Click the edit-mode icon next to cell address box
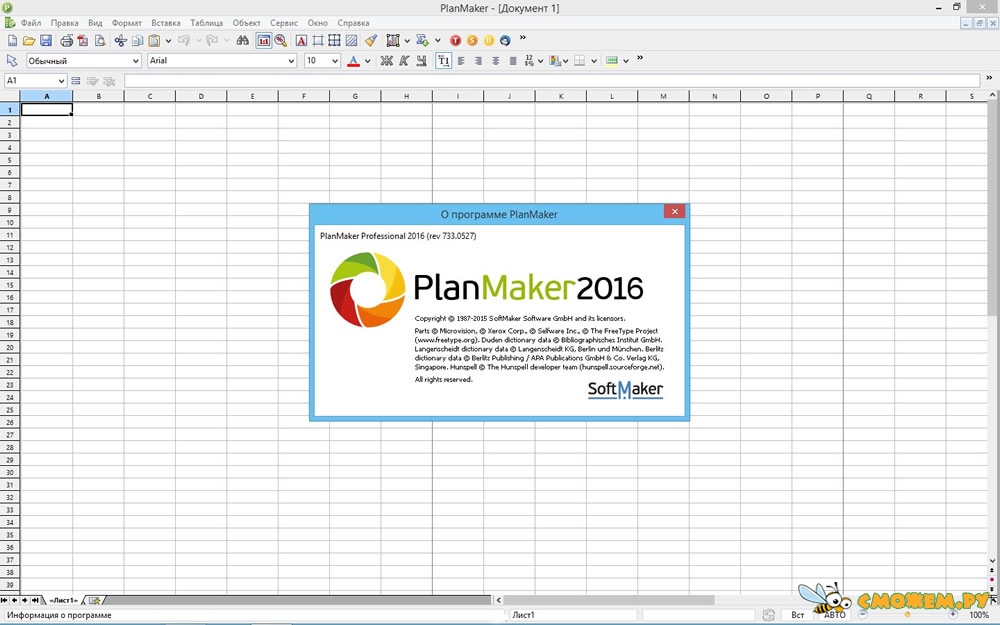 click(75, 81)
